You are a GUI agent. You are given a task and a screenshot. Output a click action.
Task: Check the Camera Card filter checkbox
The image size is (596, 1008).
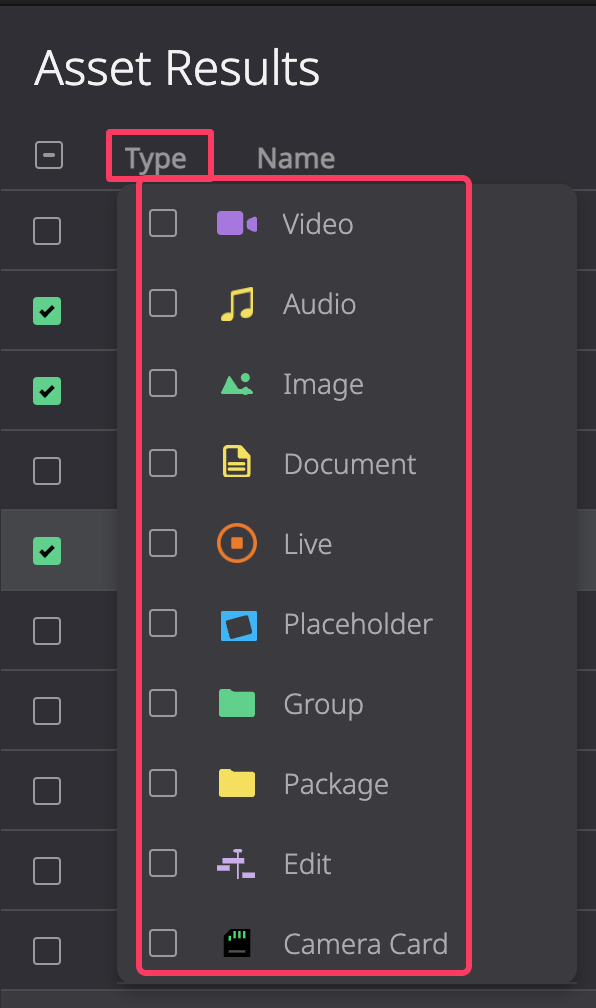(x=163, y=943)
